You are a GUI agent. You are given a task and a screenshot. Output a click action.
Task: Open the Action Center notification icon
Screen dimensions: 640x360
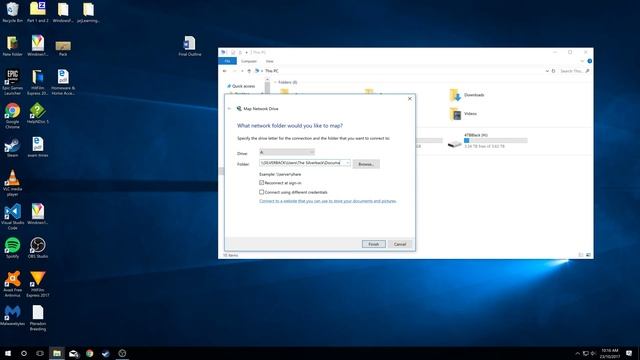(629, 353)
